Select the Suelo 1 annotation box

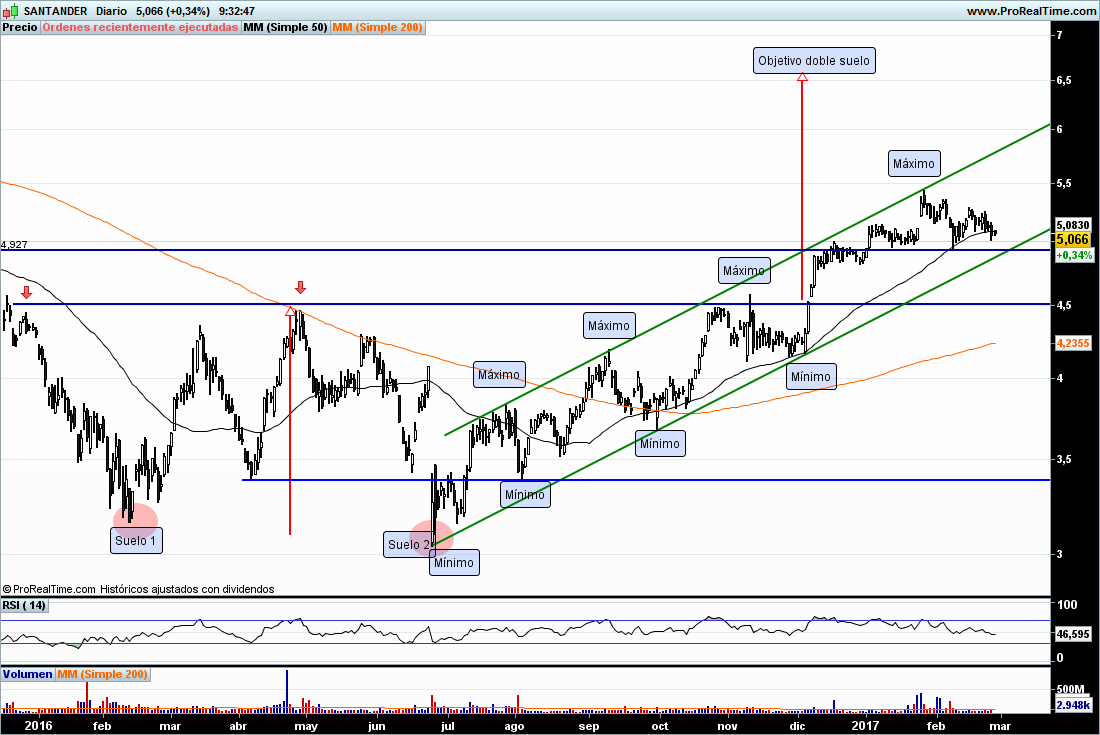tap(136, 541)
